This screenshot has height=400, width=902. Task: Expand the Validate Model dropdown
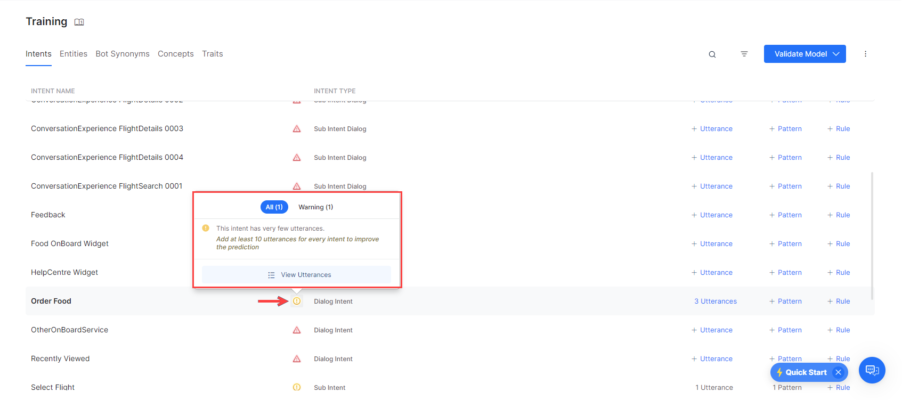click(x=835, y=54)
